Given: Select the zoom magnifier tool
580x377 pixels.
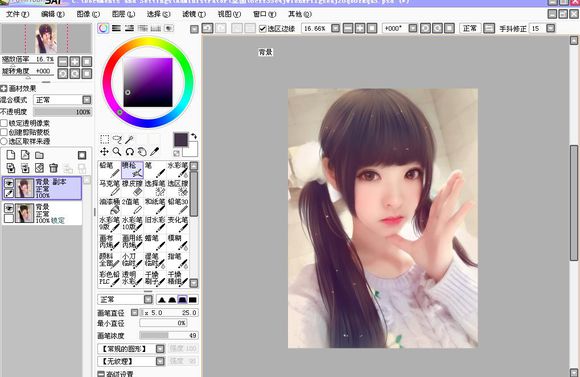Looking at the screenshot, I should tap(117, 151).
